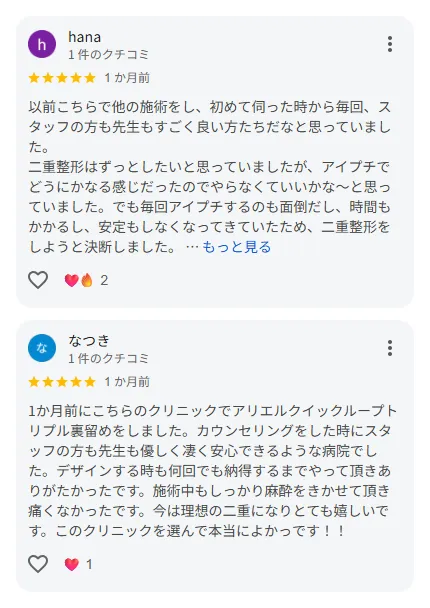Click the body text of なつき's review
Viewport: 430px width, 608px height.
(212, 471)
